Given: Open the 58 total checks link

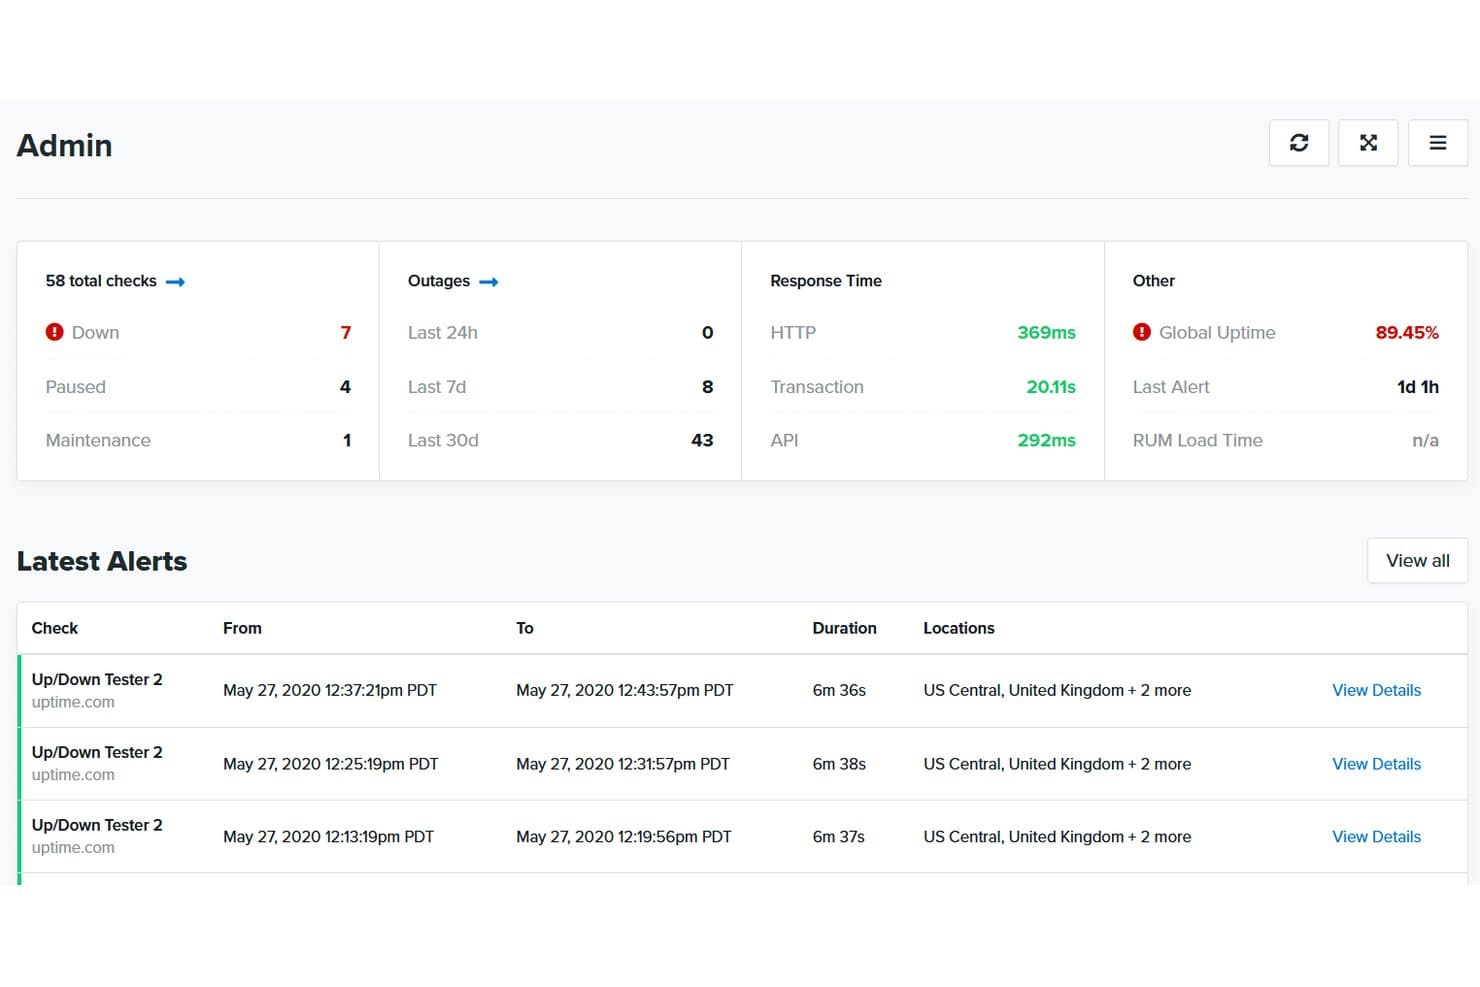Looking at the screenshot, I should [x=101, y=281].
